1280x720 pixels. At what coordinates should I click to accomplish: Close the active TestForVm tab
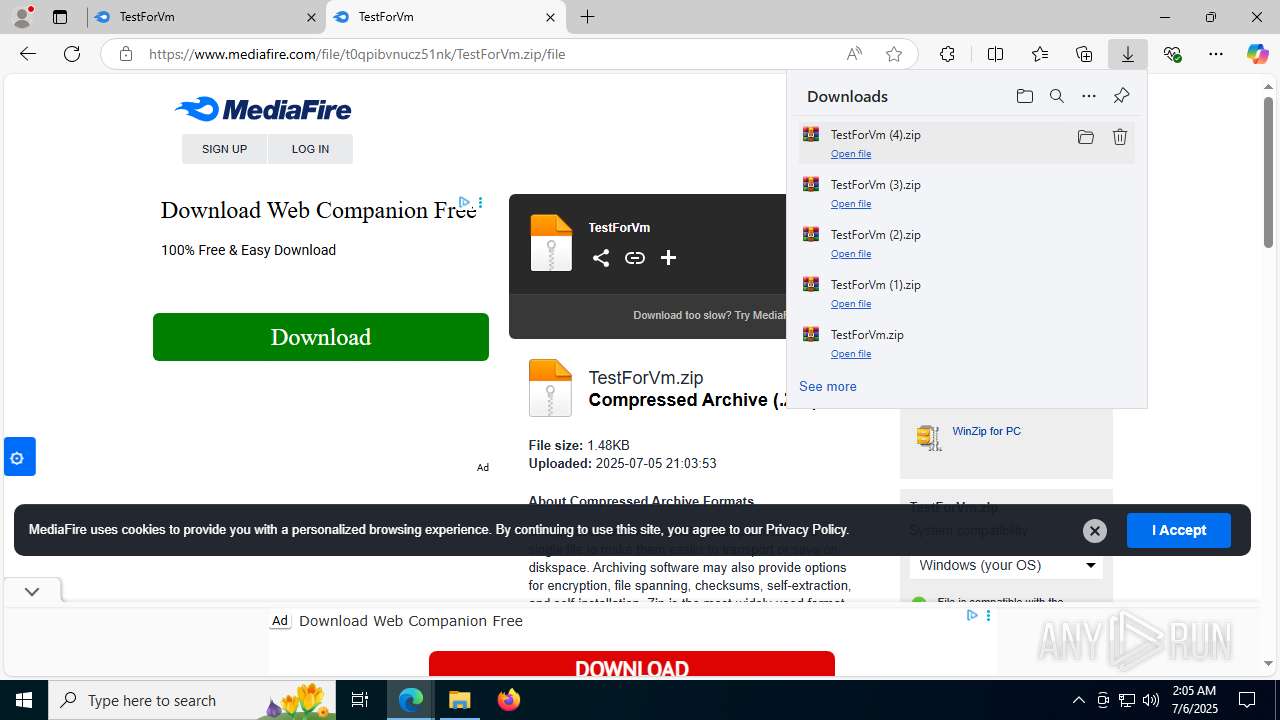tap(550, 17)
